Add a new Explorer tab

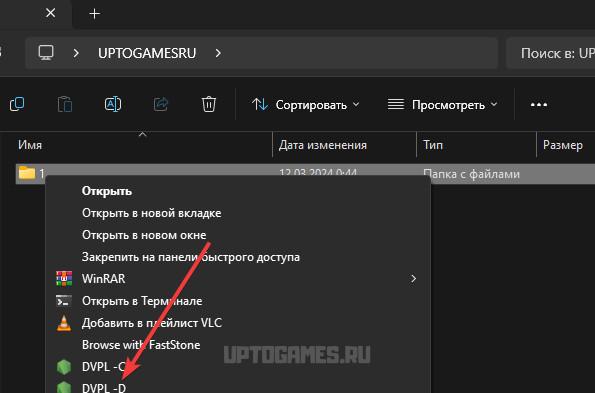click(x=94, y=14)
